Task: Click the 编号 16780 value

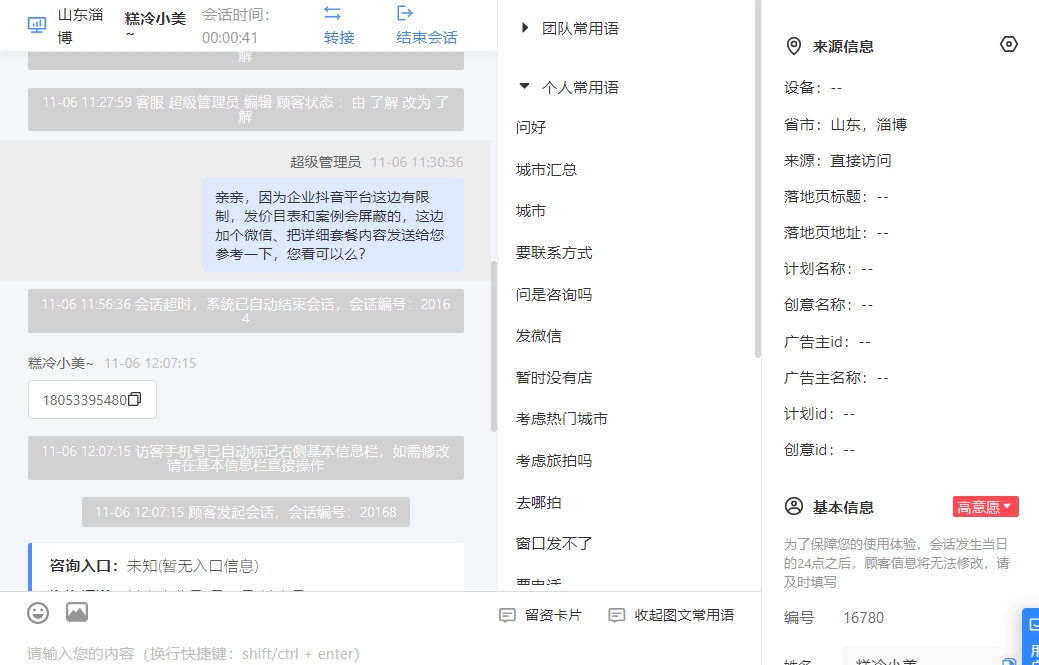Action: coord(863,617)
